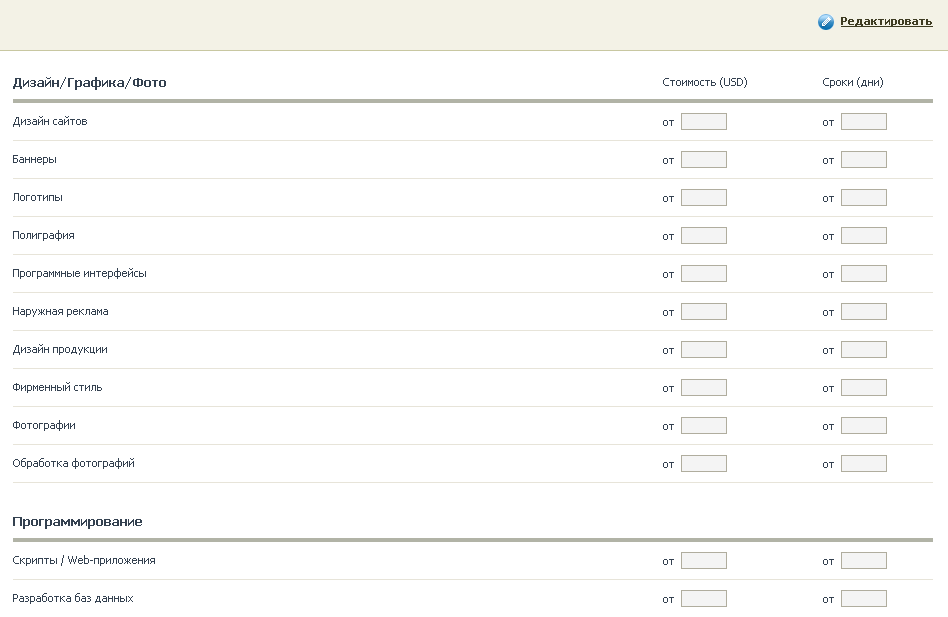Viewport: 948px width, 617px height.
Task: Click the Логотипы days field
Action: tap(864, 198)
